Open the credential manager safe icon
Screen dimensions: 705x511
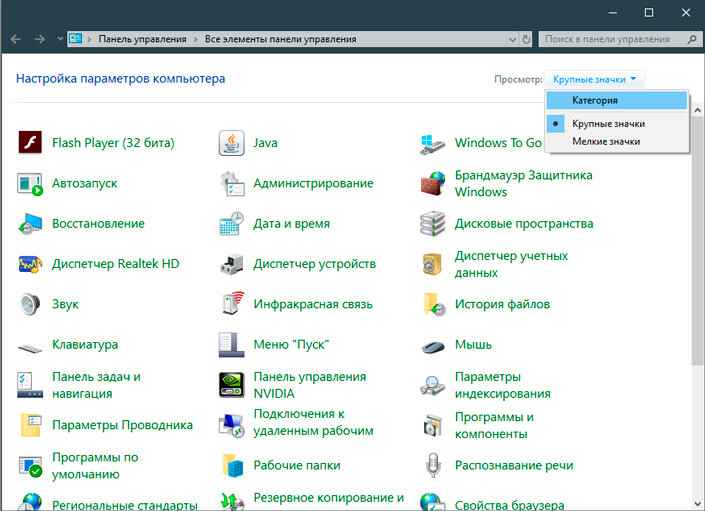pyautogui.click(x=433, y=264)
